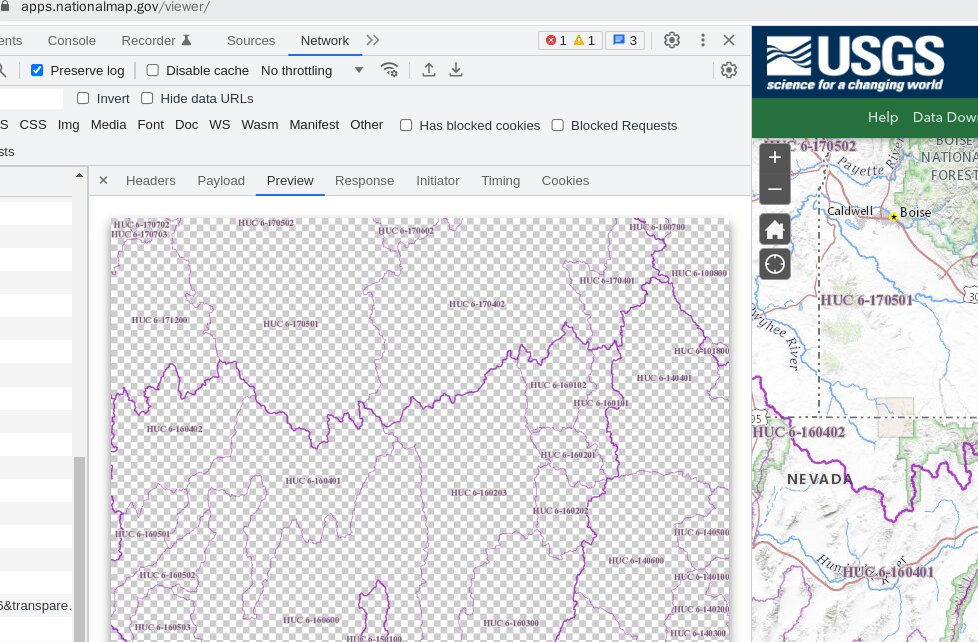Viewport: 978px width, 642px height.
Task: Click the find my location button
Action: (775, 265)
